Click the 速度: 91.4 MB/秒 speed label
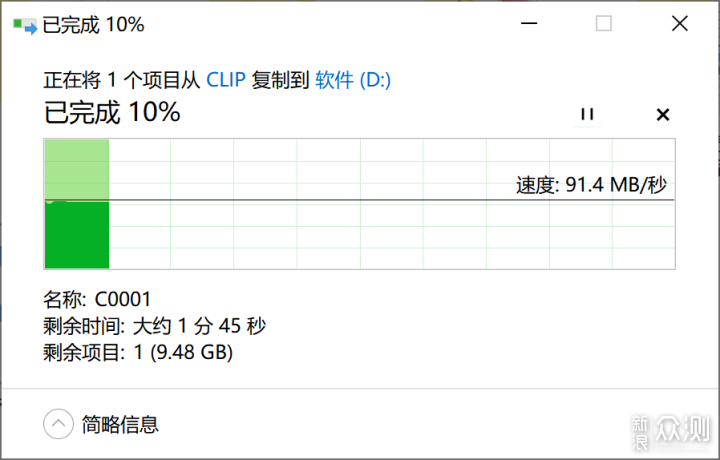Image resolution: width=720 pixels, height=460 pixels. pyautogui.click(x=591, y=185)
